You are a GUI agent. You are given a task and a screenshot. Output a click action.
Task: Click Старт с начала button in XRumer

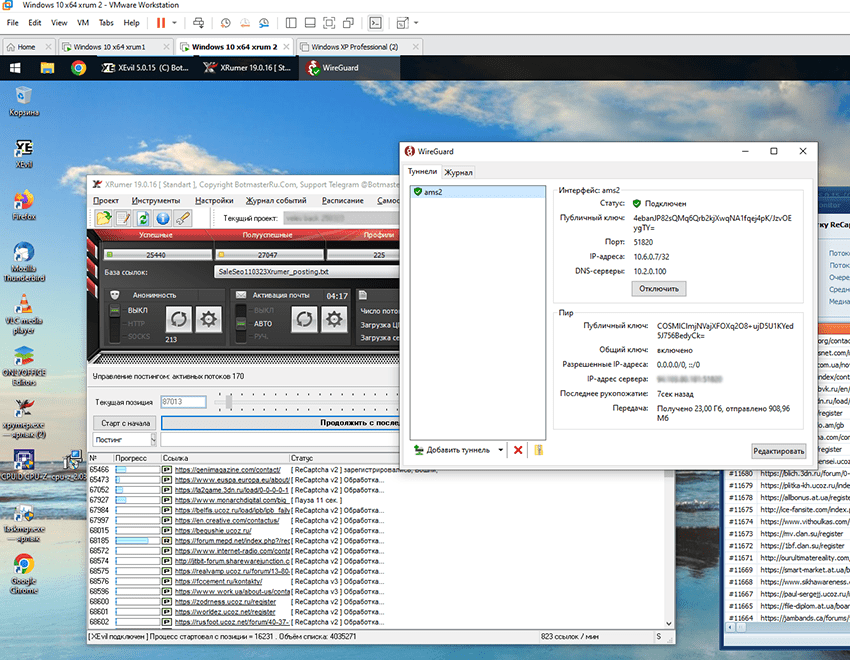[125, 423]
